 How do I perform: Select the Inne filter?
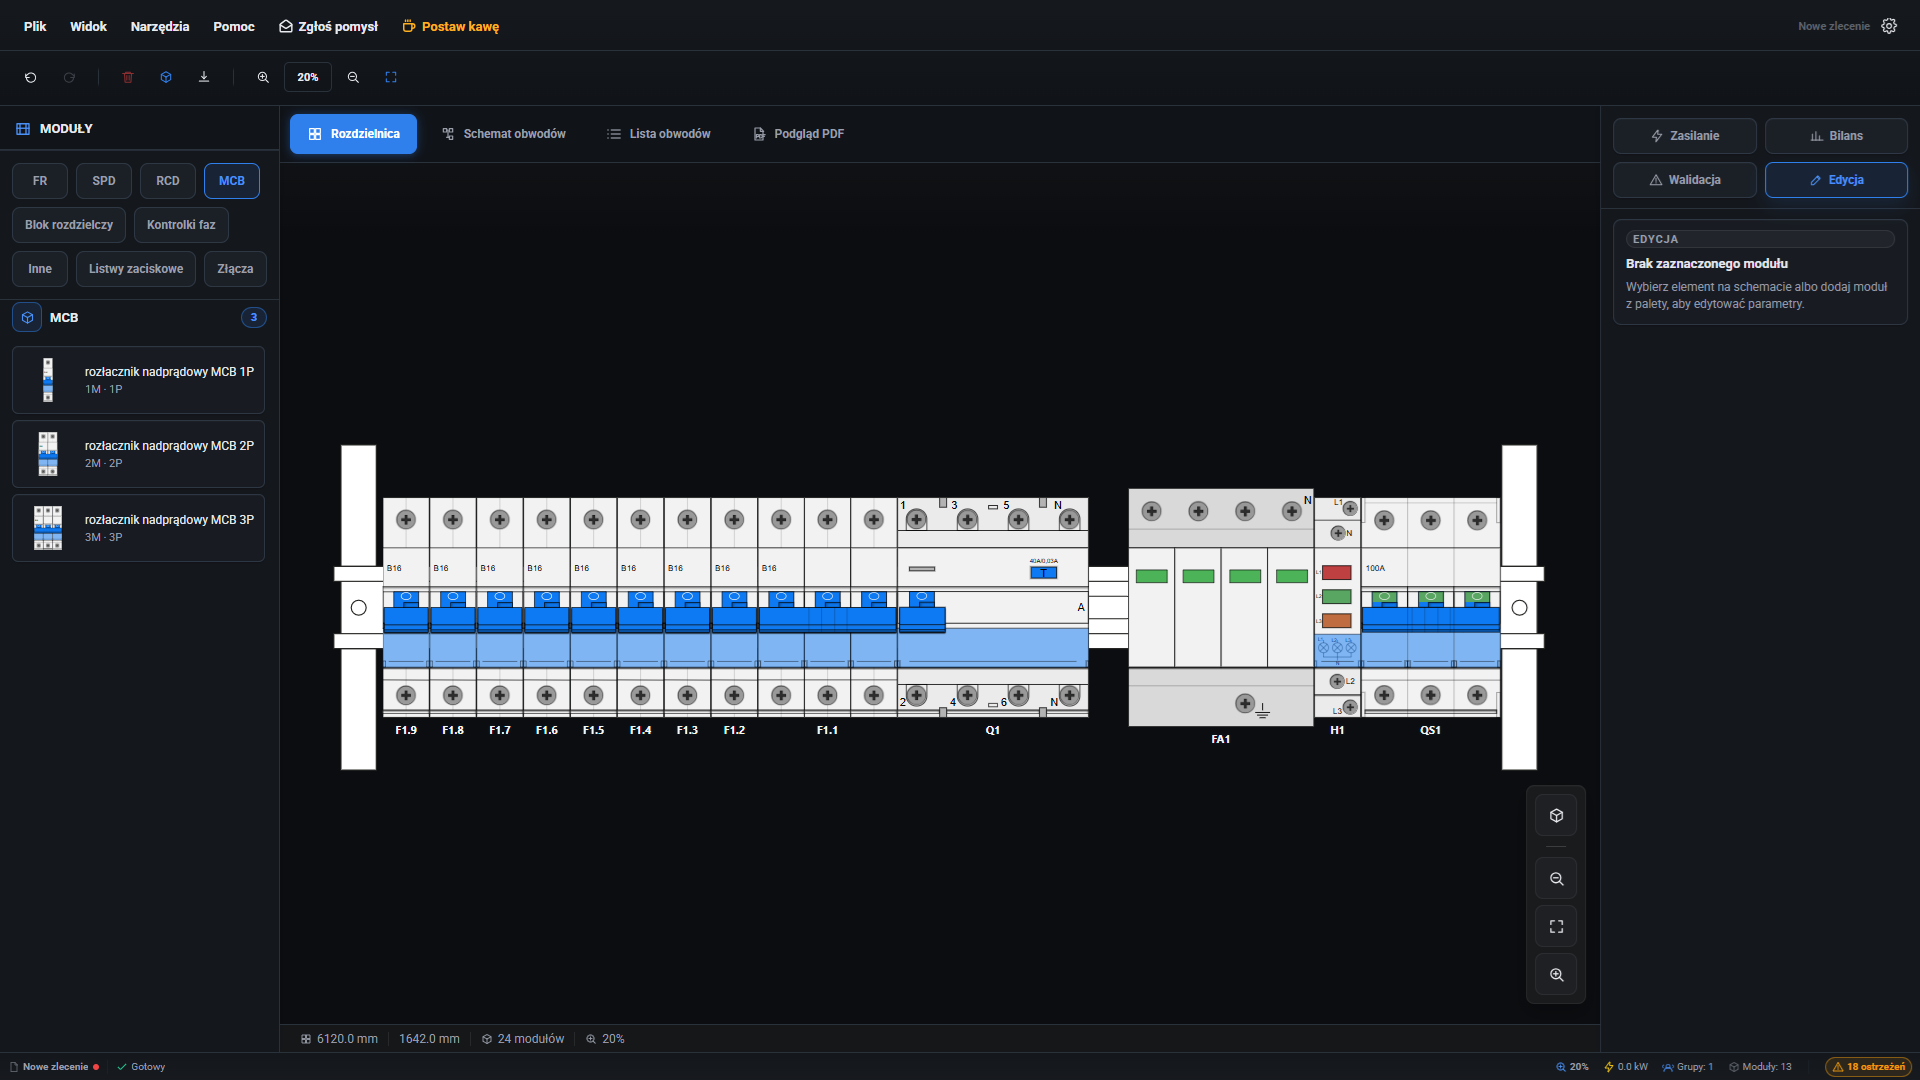click(40, 269)
